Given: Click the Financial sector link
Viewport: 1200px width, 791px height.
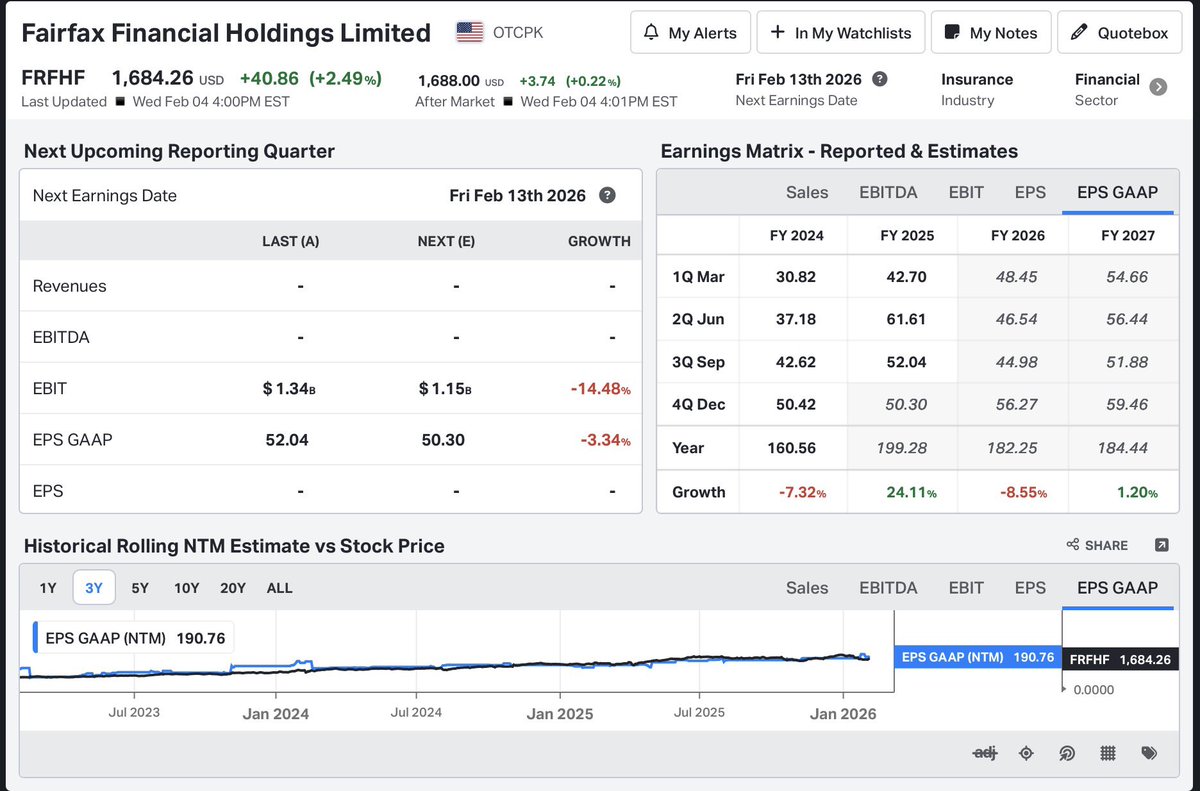Looking at the screenshot, I should [x=1107, y=80].
